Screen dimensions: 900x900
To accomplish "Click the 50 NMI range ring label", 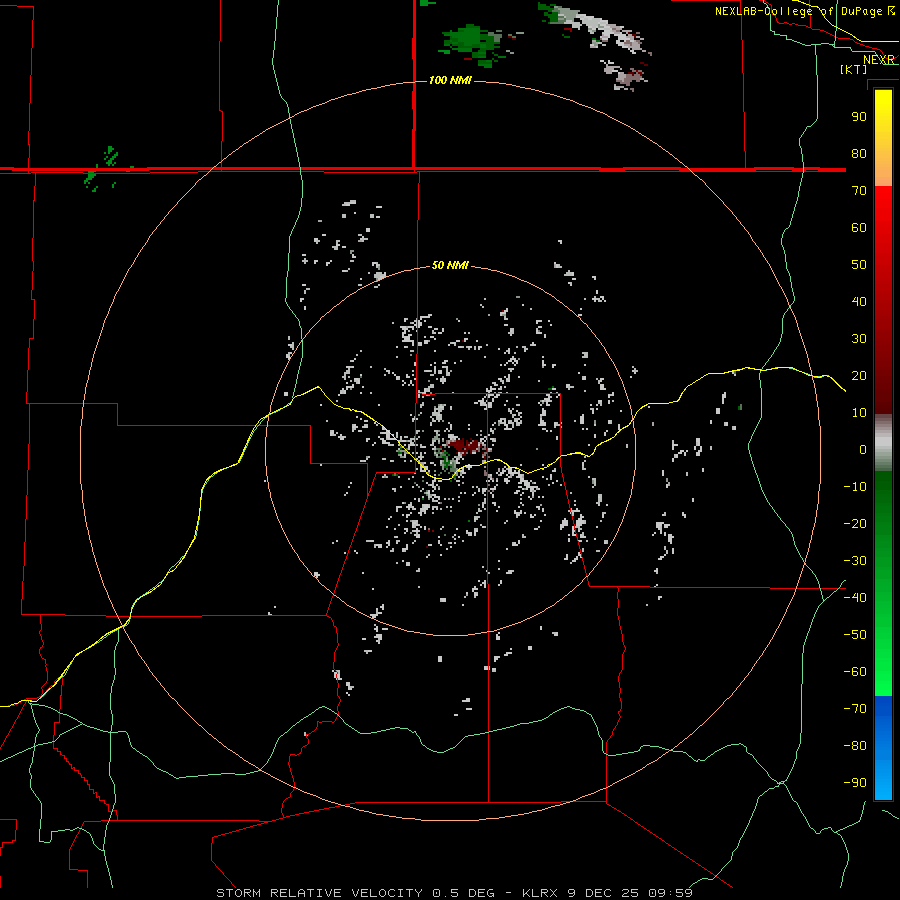I will pyautogui.click(x=450, y=265).
